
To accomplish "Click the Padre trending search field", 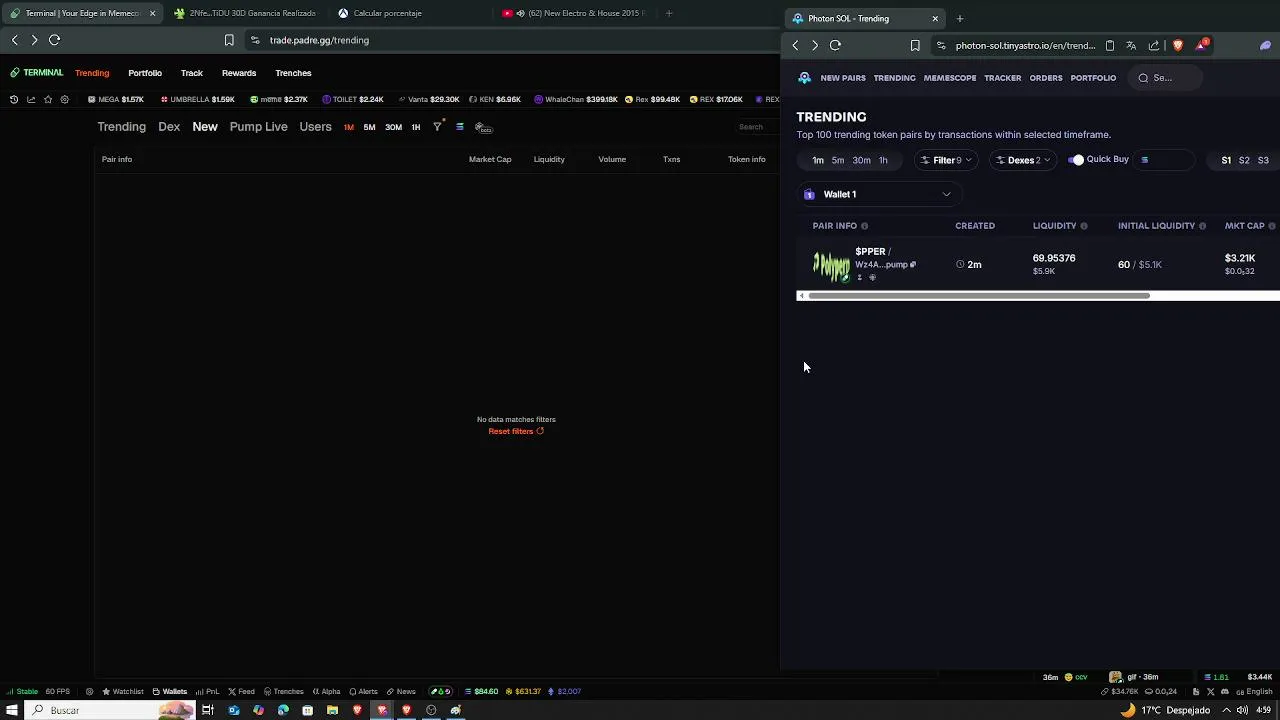I will click(x=755, y=127).
